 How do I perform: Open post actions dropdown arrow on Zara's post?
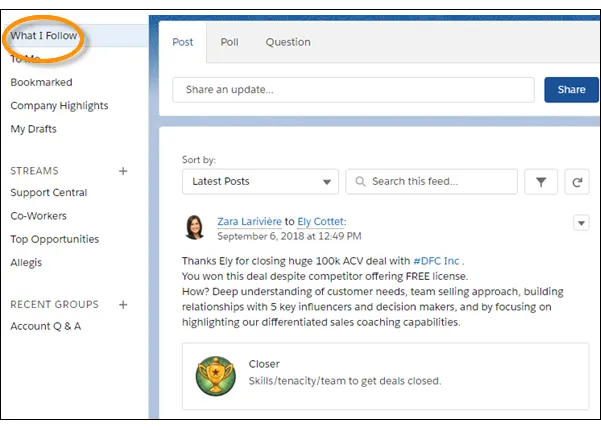tap(581, 223)
